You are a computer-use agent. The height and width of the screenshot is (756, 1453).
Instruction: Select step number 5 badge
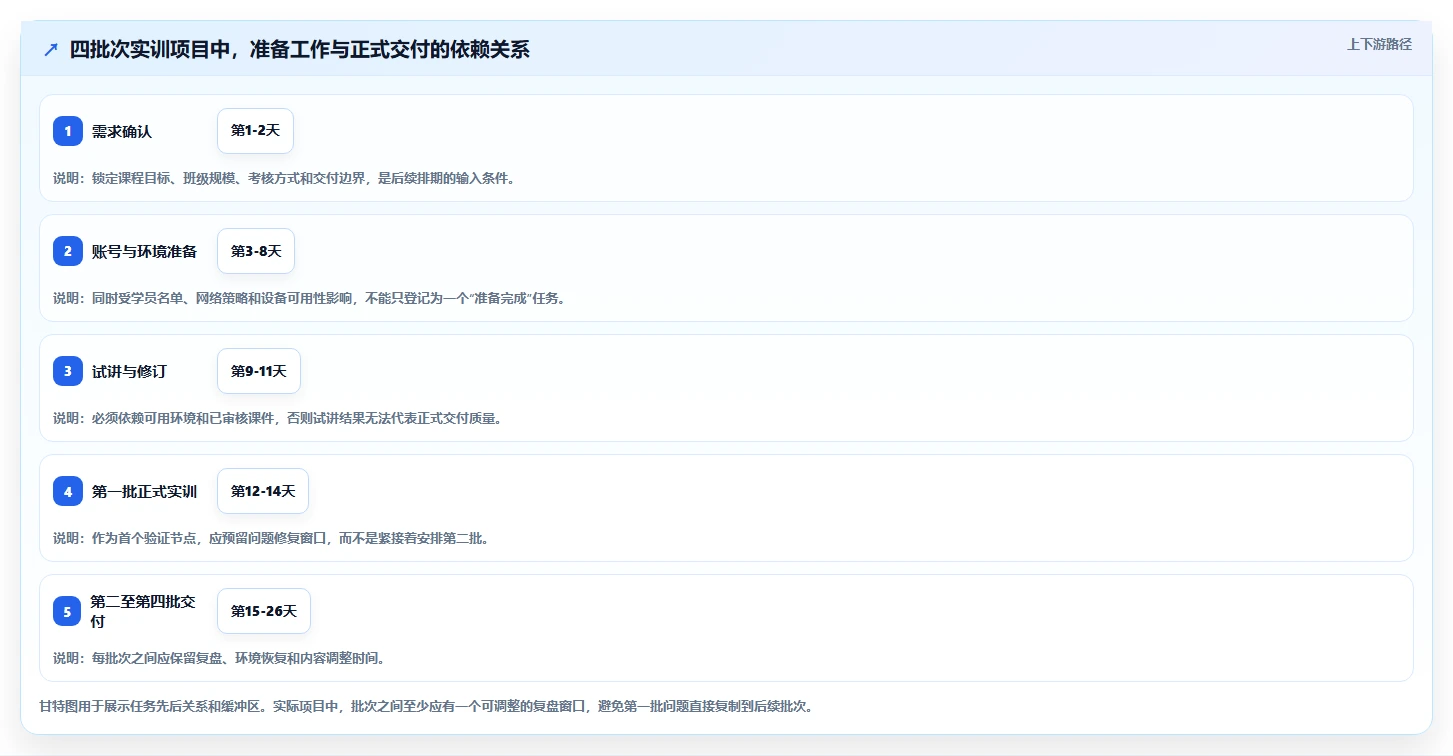[68, 611]
